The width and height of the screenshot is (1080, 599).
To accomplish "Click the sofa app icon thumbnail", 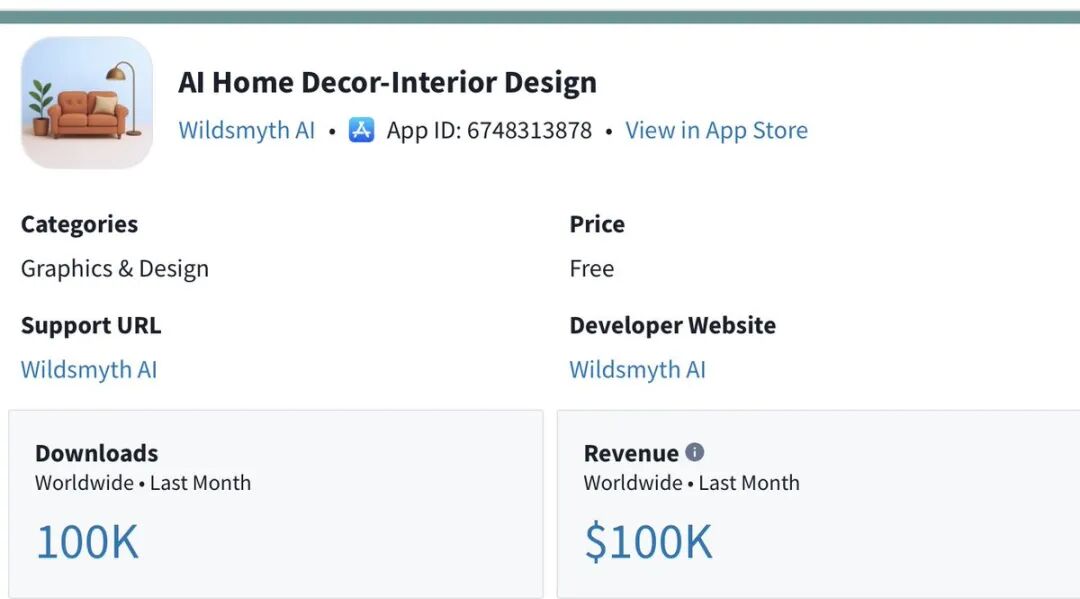I will 86,103.
